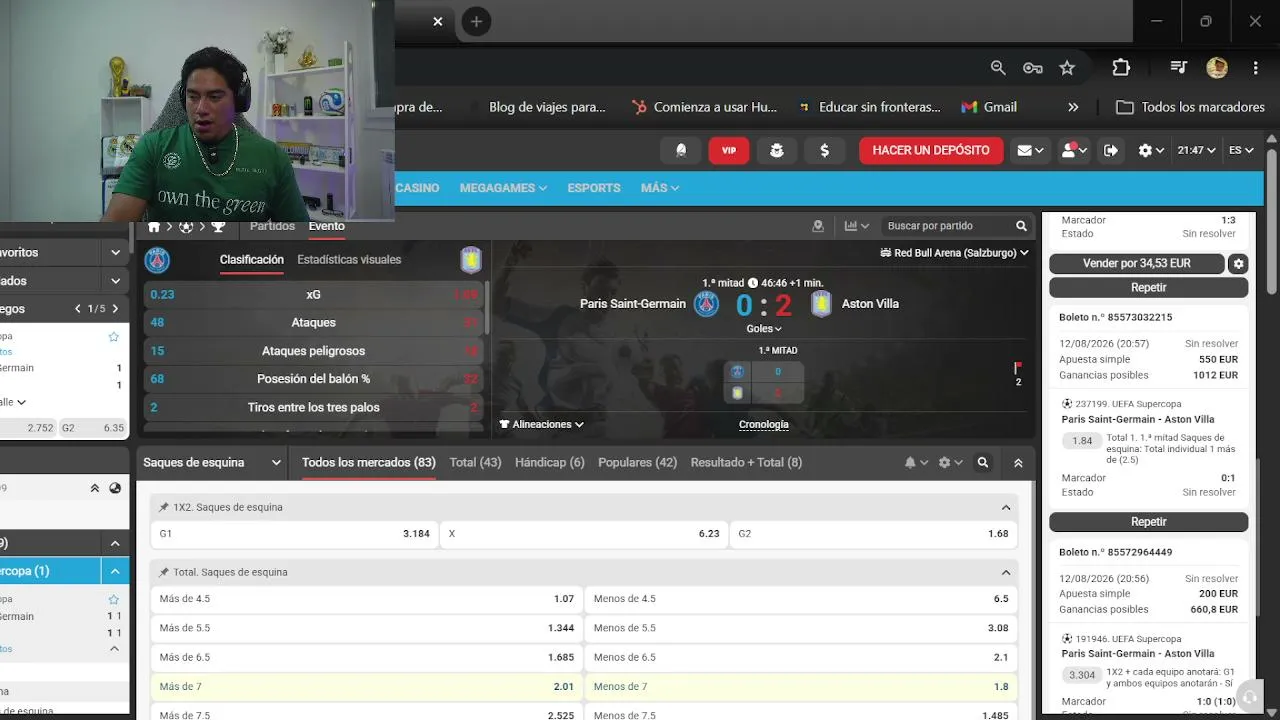The image size is (1280, 720).
Task: Open a new browser tab
Action: click(x=476, y=21)
